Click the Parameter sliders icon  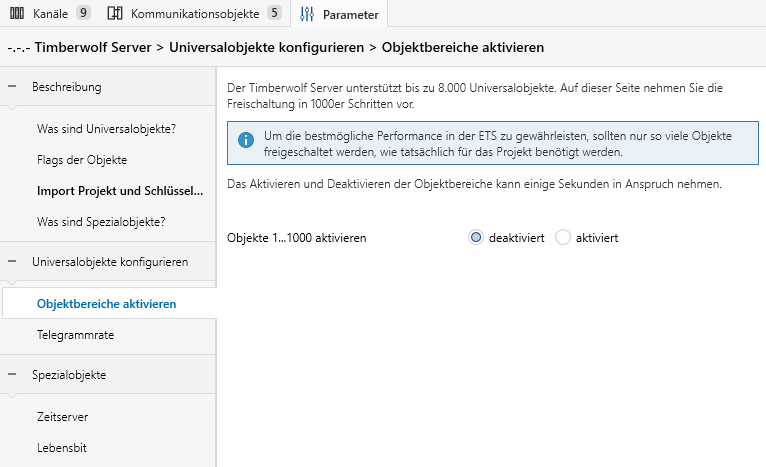(307, 14)
